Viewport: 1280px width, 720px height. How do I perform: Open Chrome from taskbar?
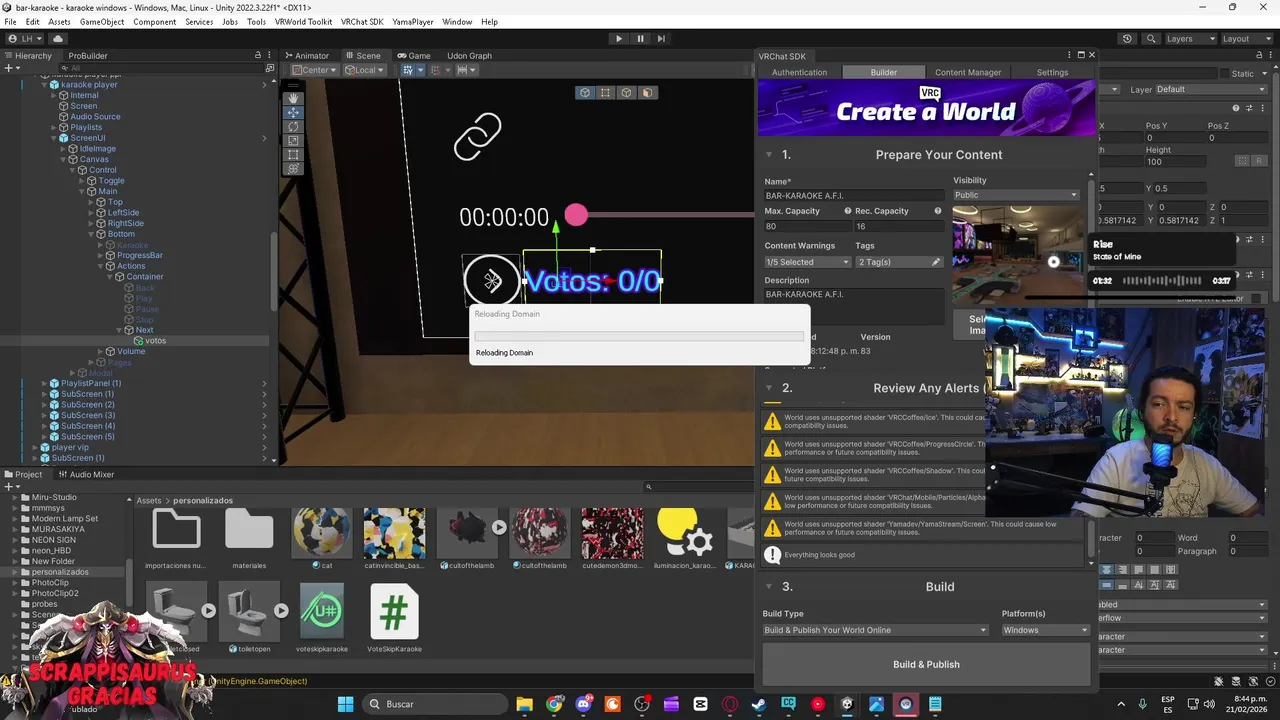(x=554, y=704)
